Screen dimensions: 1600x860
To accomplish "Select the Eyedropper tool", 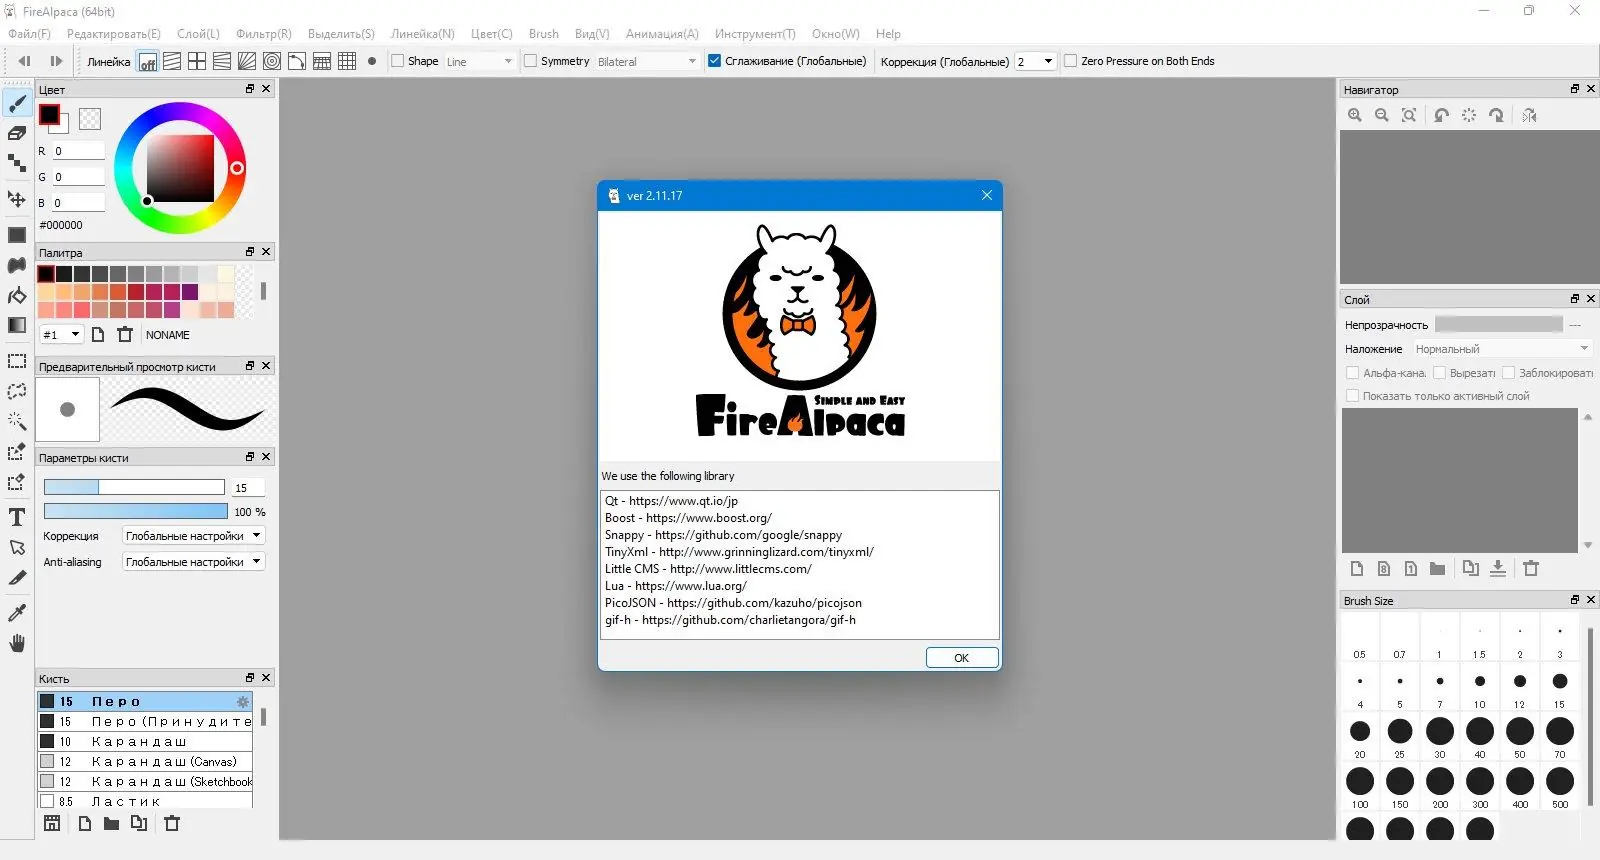I will coord(17,612).
